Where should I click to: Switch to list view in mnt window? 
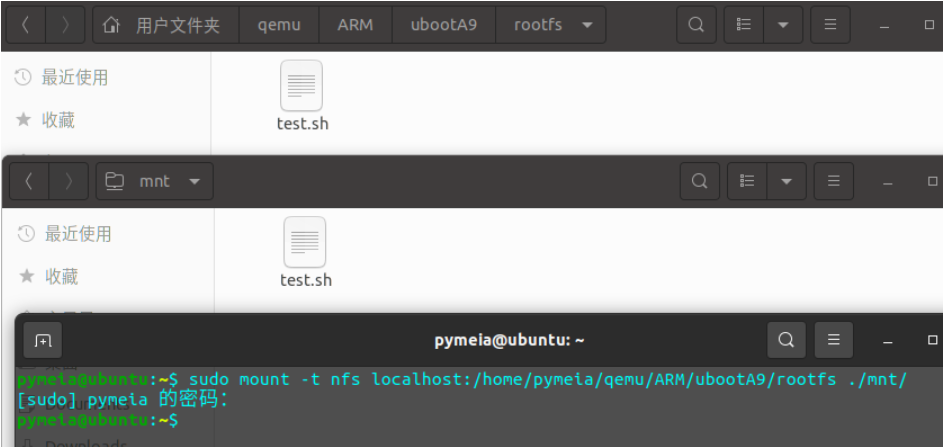tap(747, 181)
